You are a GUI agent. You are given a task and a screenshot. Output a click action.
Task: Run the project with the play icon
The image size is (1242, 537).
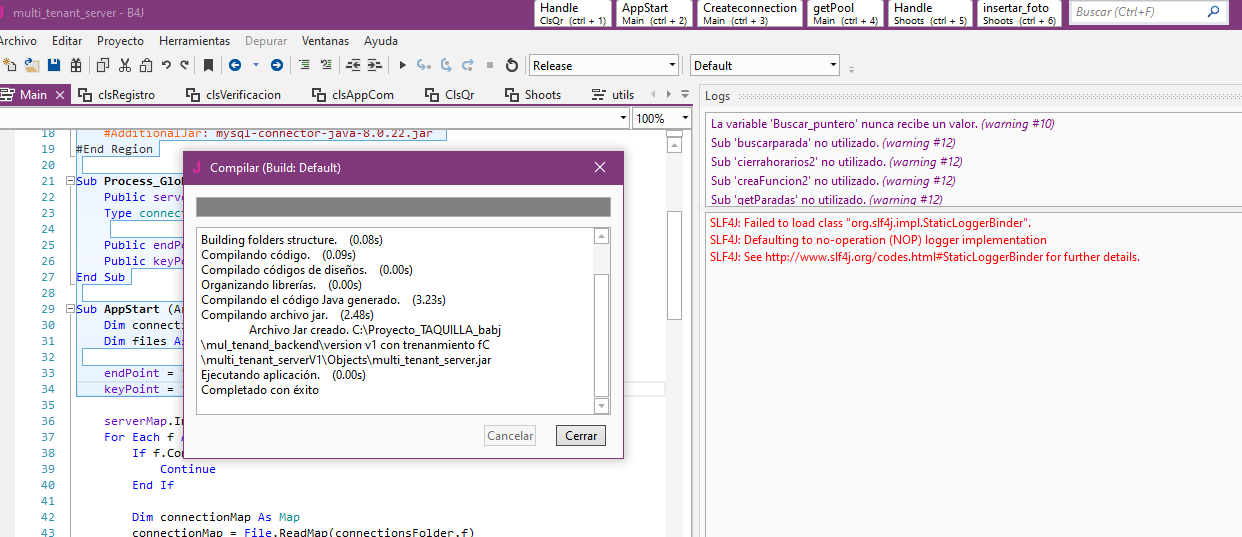click(x=402, y=65)
